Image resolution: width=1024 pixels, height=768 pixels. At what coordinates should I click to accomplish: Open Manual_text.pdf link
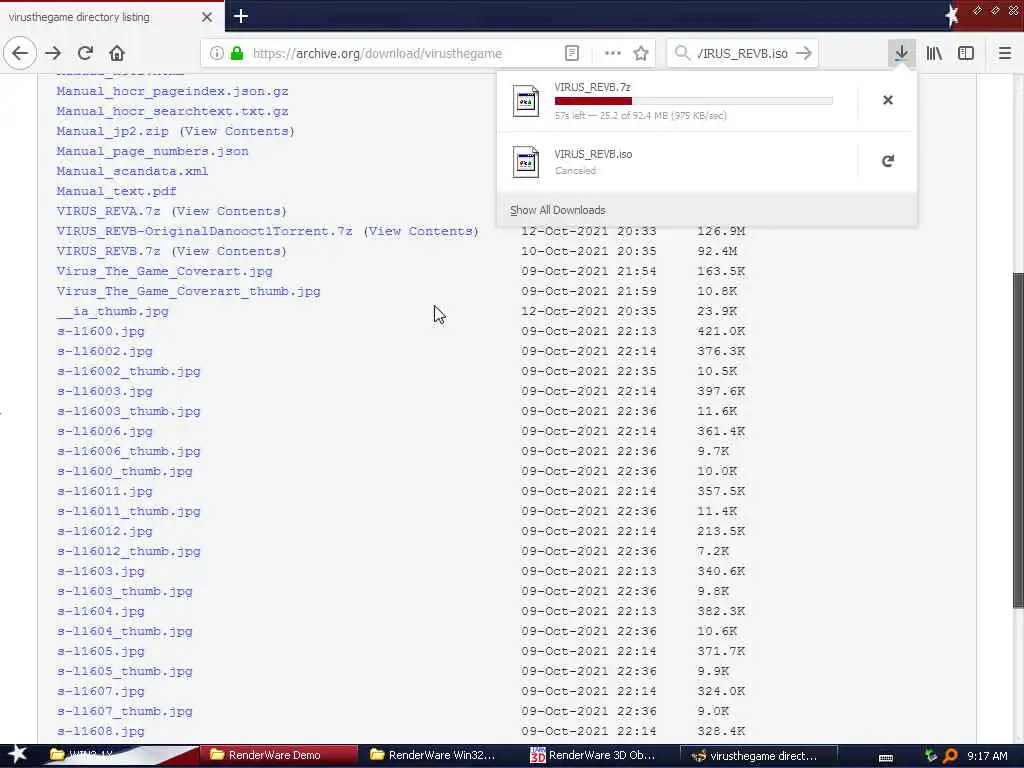tap(116, 191)
